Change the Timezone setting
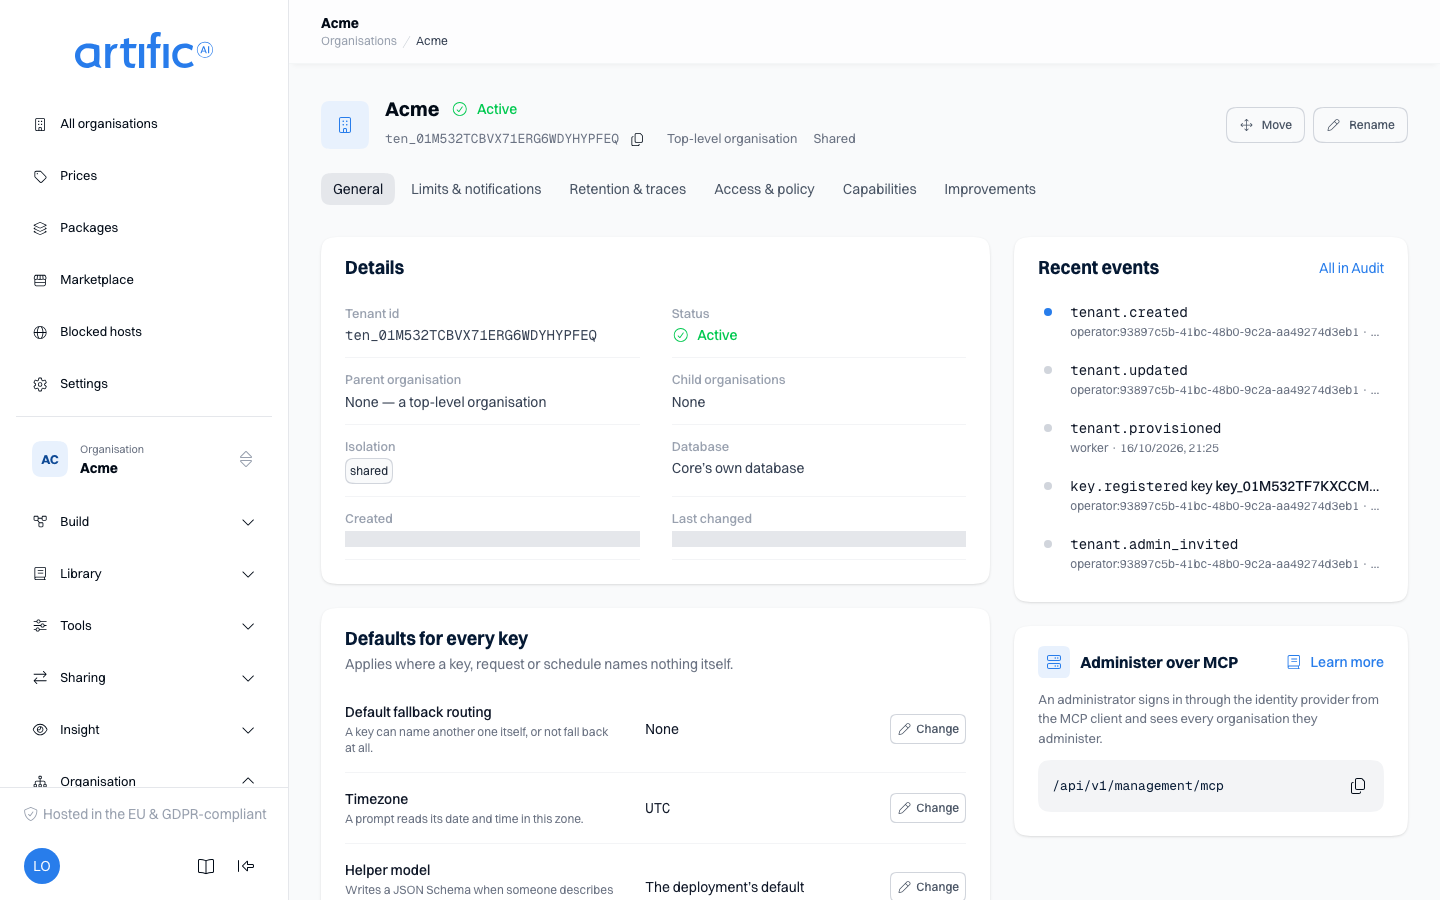1440x900 pixels. [928, 808]
